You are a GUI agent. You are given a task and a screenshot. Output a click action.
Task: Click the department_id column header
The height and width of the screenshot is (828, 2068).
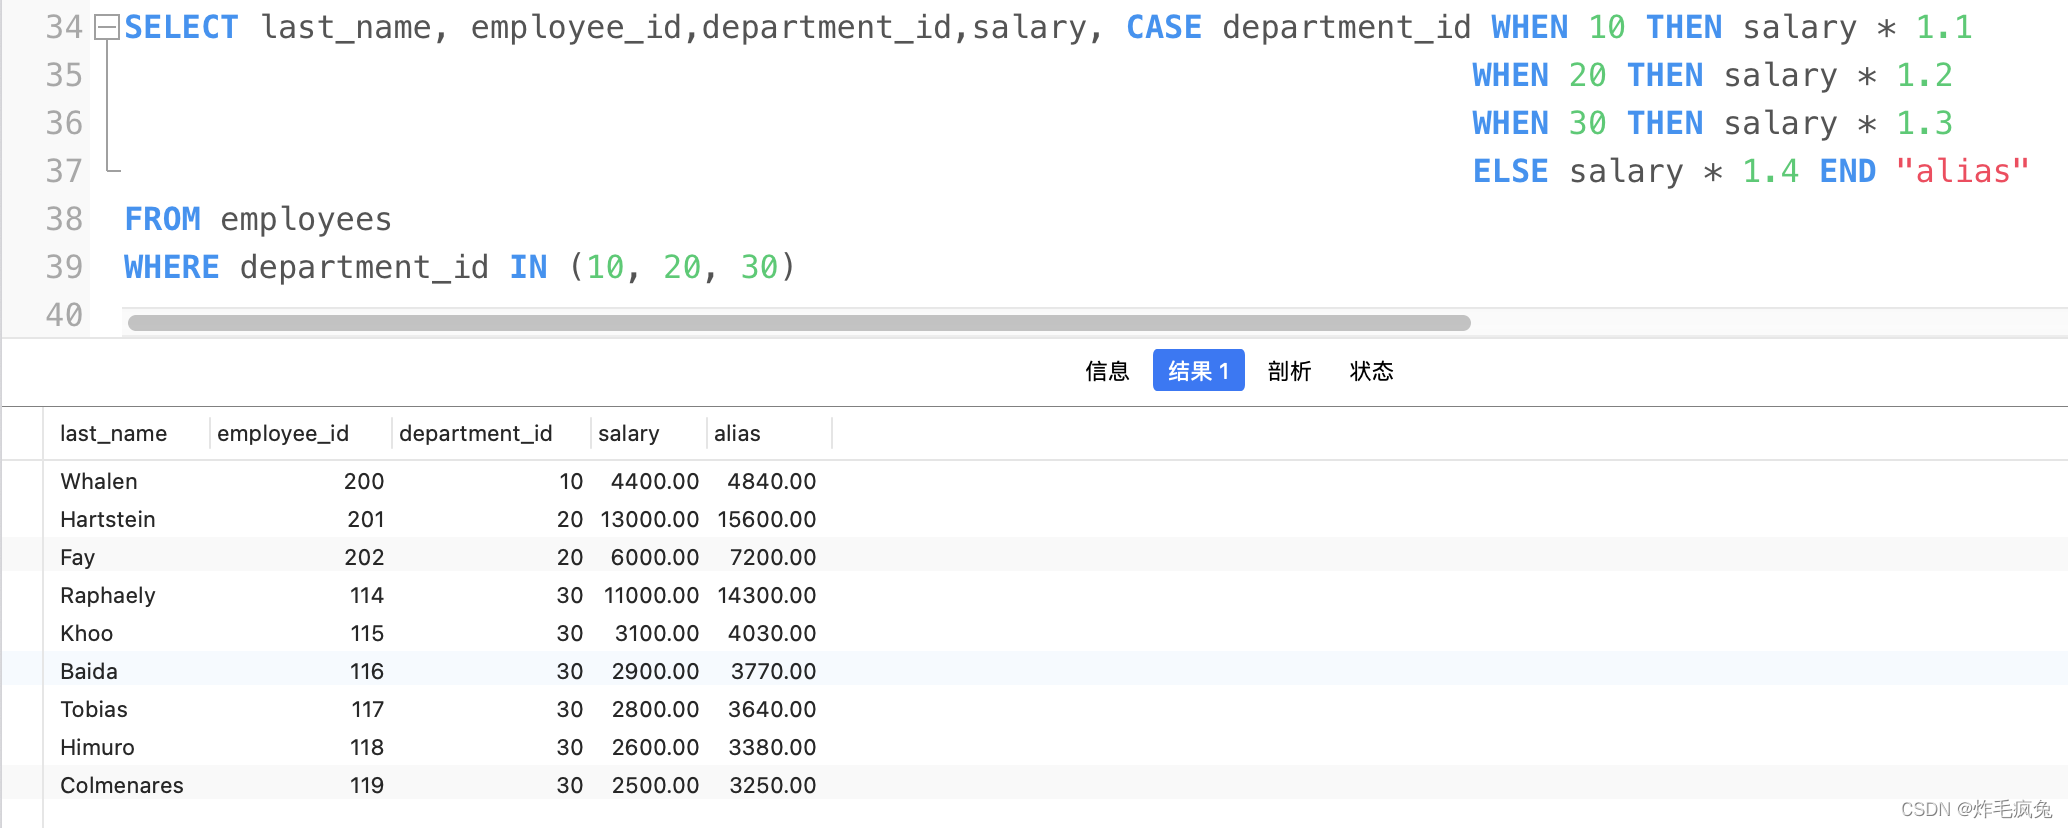click(x=475, y=433)
